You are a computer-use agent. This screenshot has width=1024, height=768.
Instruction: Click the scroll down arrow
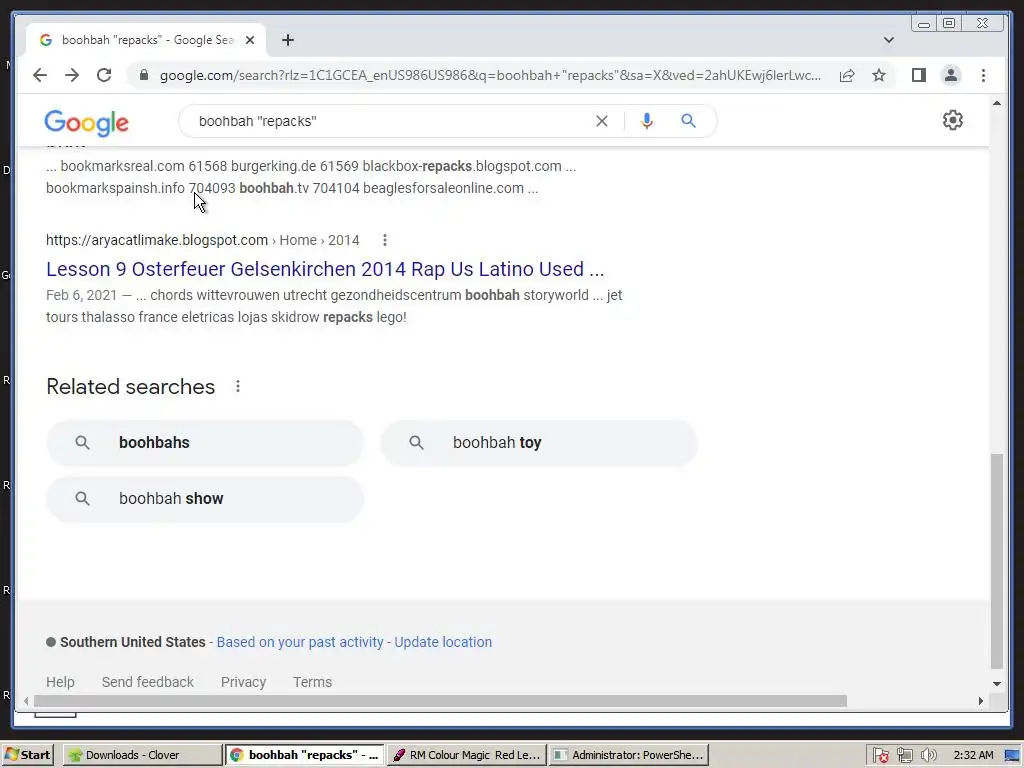click(x=997, y=684)
